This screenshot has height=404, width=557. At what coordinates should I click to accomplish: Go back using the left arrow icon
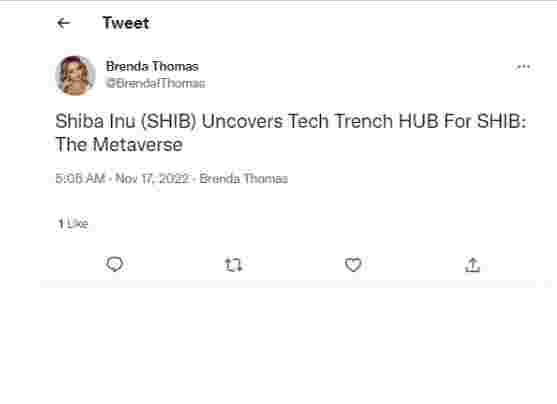[x=64, y=23]
